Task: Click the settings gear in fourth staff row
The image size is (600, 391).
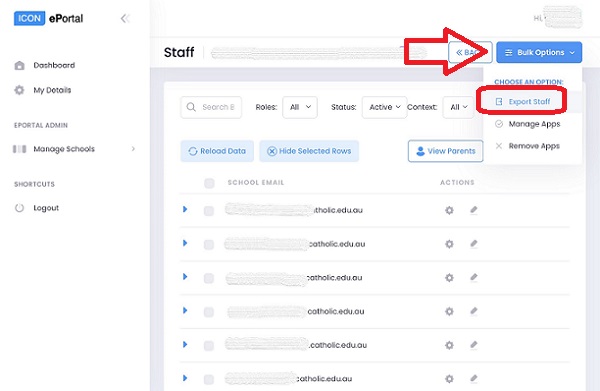Action: [449, 311]
